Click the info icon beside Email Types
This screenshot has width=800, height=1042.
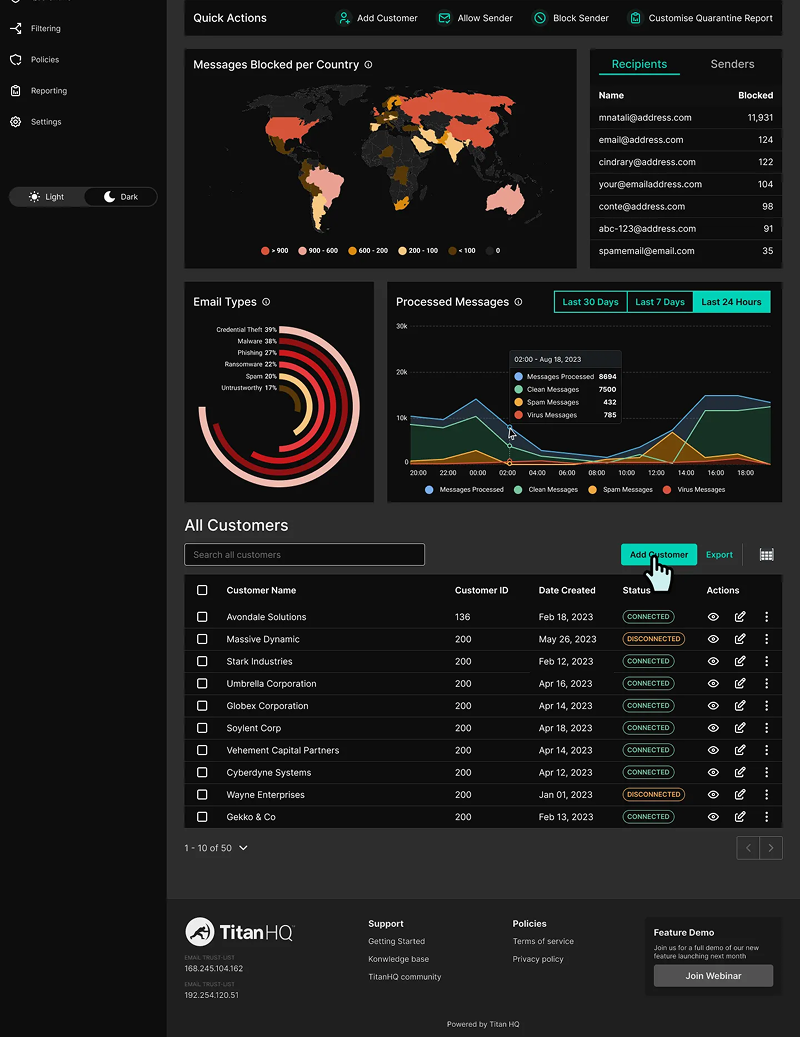[x=266, y=302]
